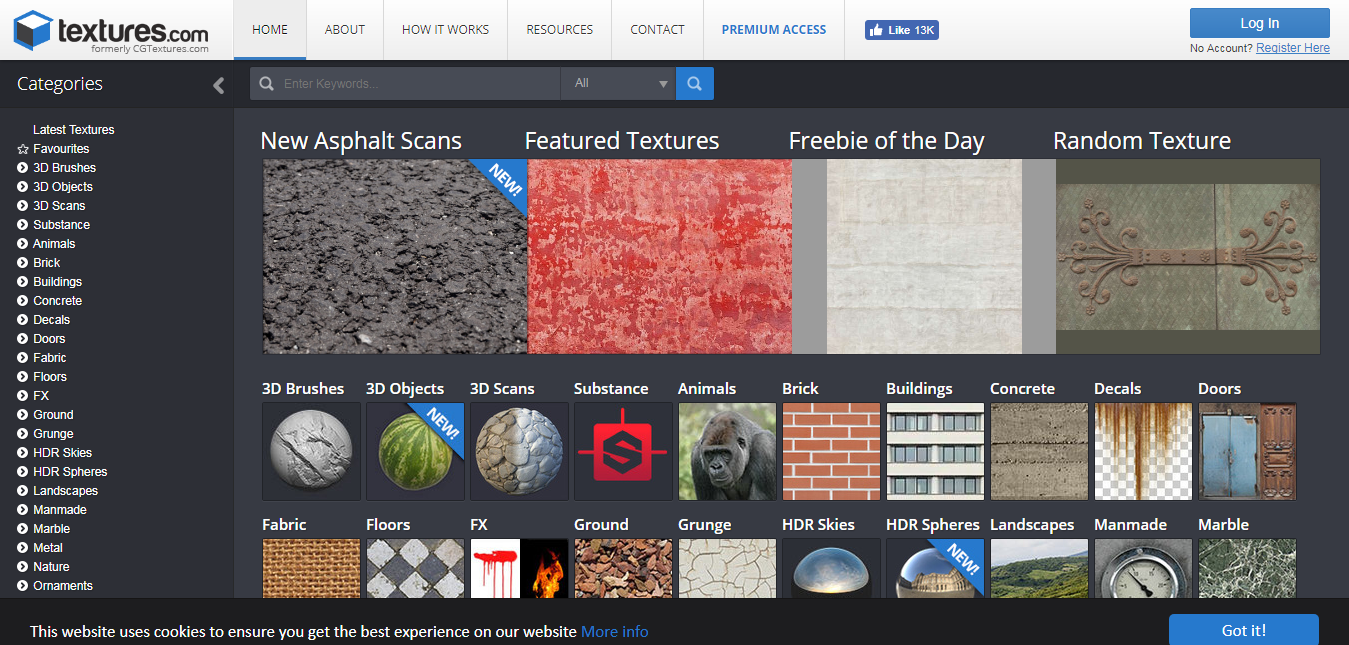Select Manmade in the sidebar list
Viewport: 1349px width, 645px height.
coord(60,510)
